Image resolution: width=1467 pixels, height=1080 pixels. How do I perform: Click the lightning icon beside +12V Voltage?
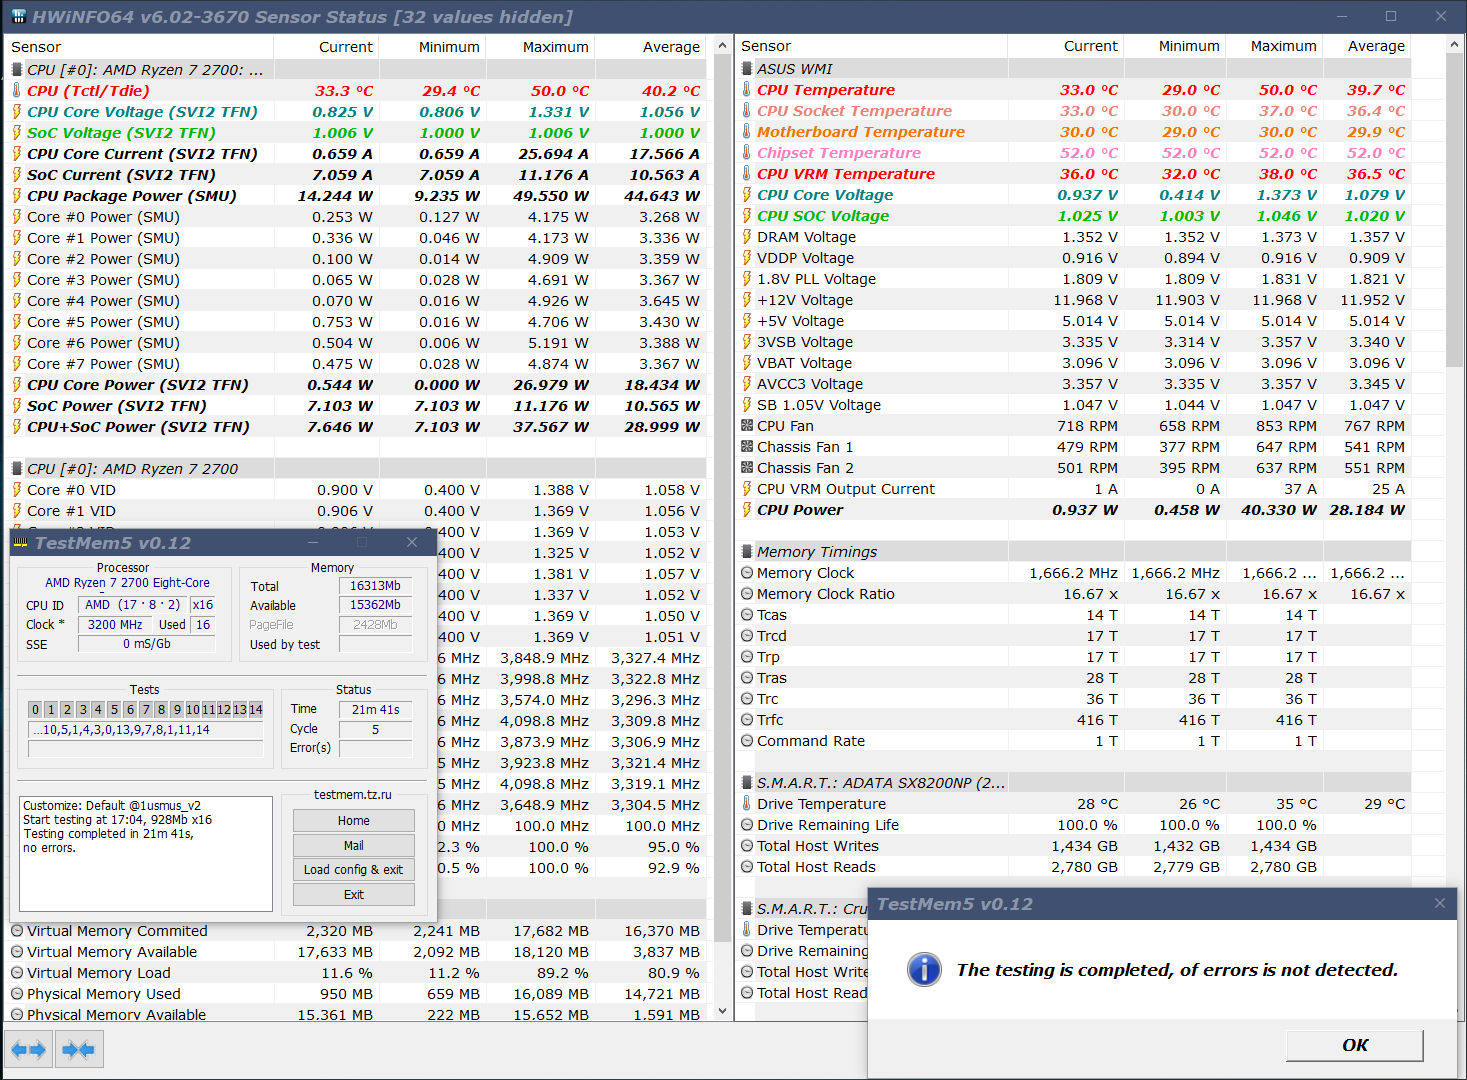pos(747,300)
